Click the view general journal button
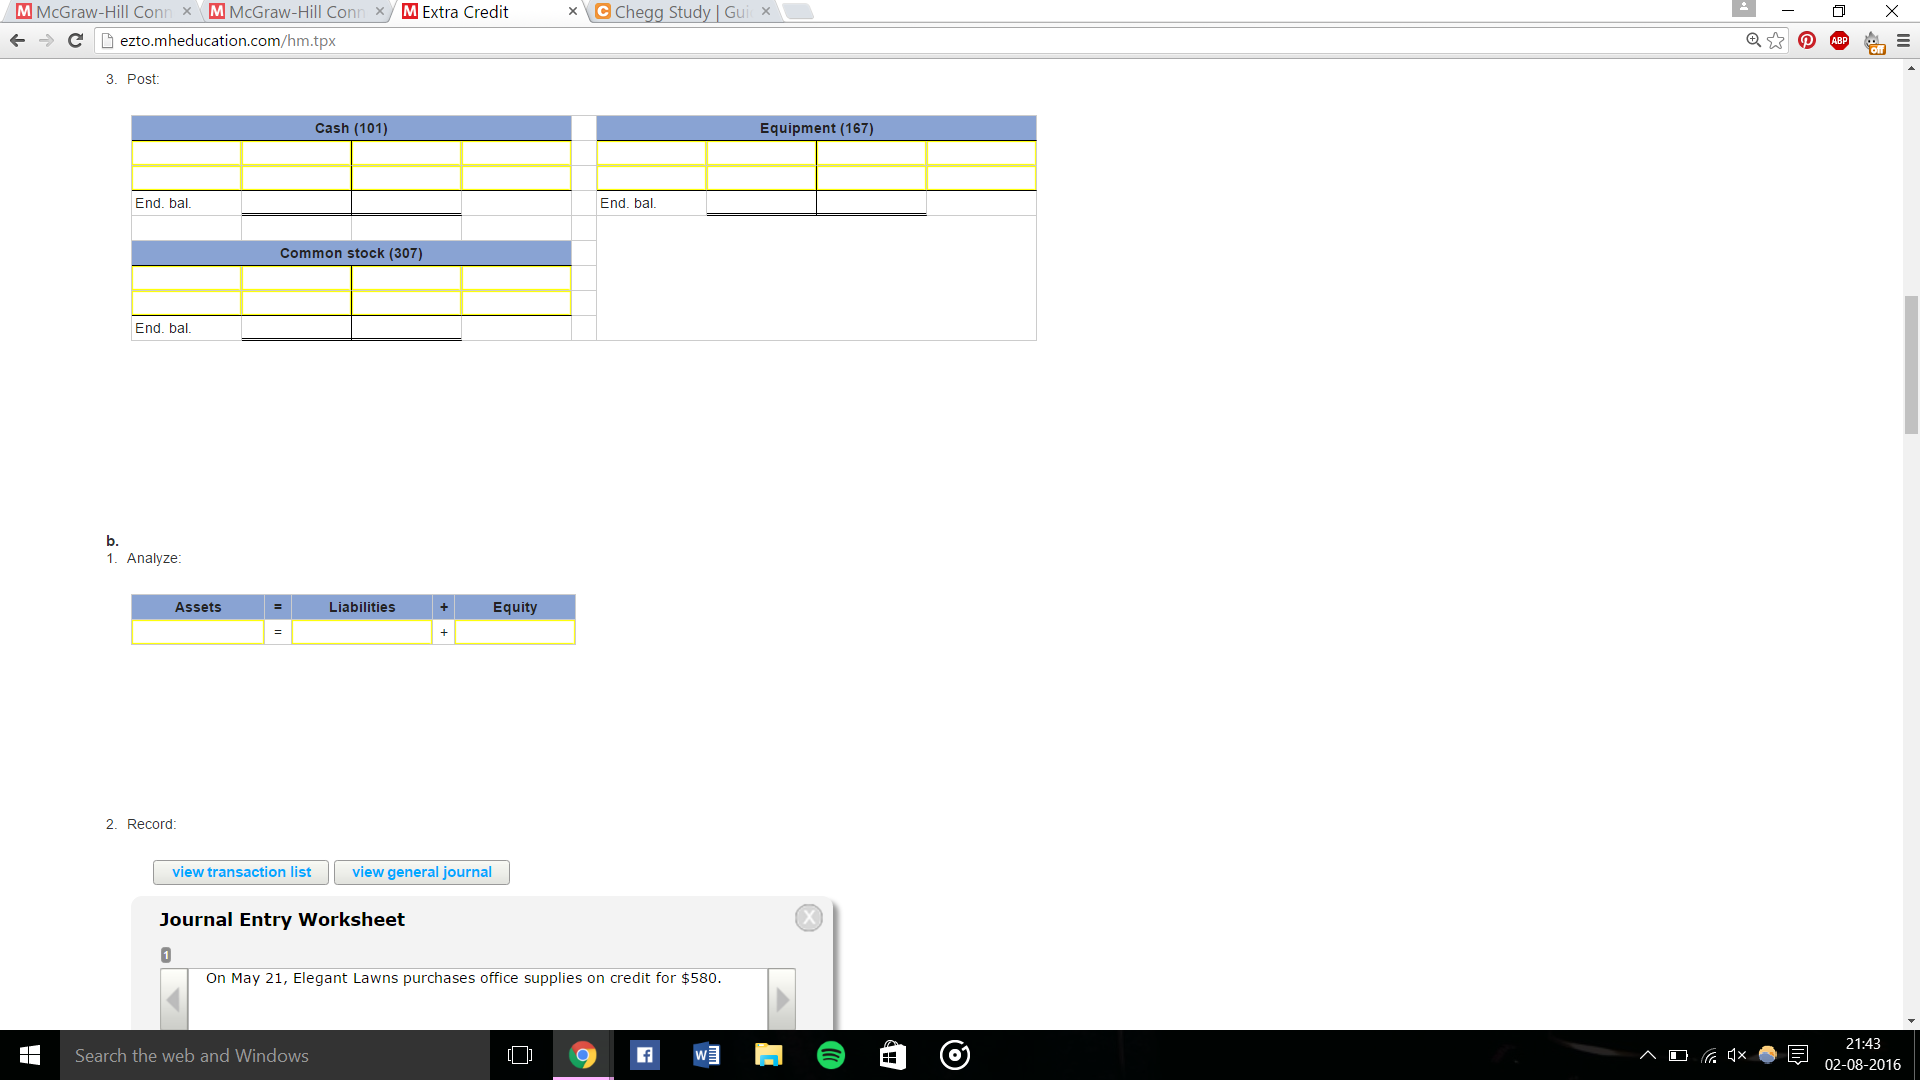 (x=421, y=872)
